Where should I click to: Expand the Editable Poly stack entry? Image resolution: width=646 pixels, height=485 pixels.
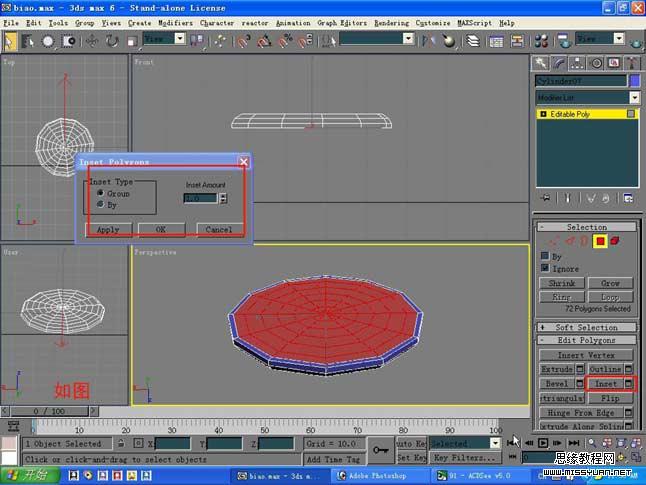click(x=543, y=114)
